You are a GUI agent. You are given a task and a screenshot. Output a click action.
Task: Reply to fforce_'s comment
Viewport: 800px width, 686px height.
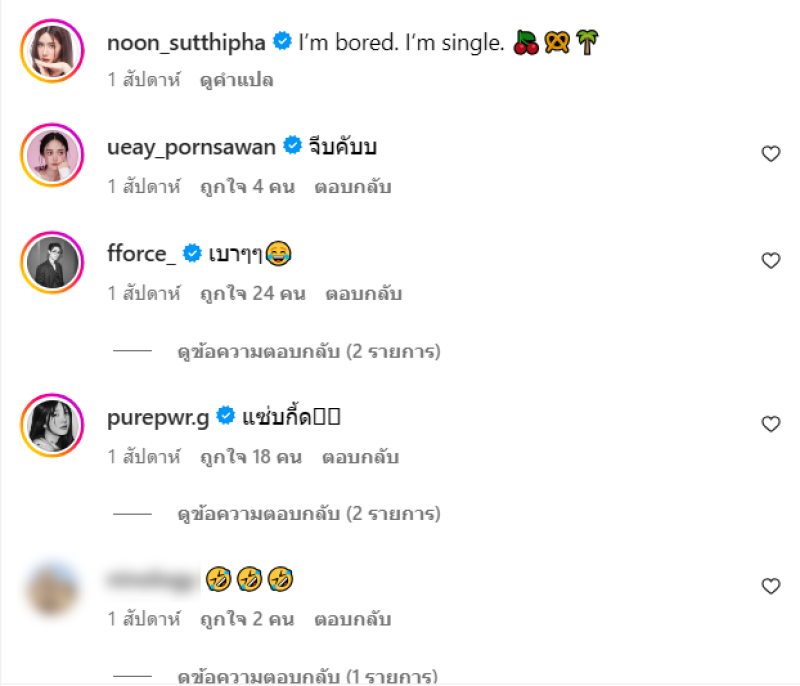[x=363, y=294]
